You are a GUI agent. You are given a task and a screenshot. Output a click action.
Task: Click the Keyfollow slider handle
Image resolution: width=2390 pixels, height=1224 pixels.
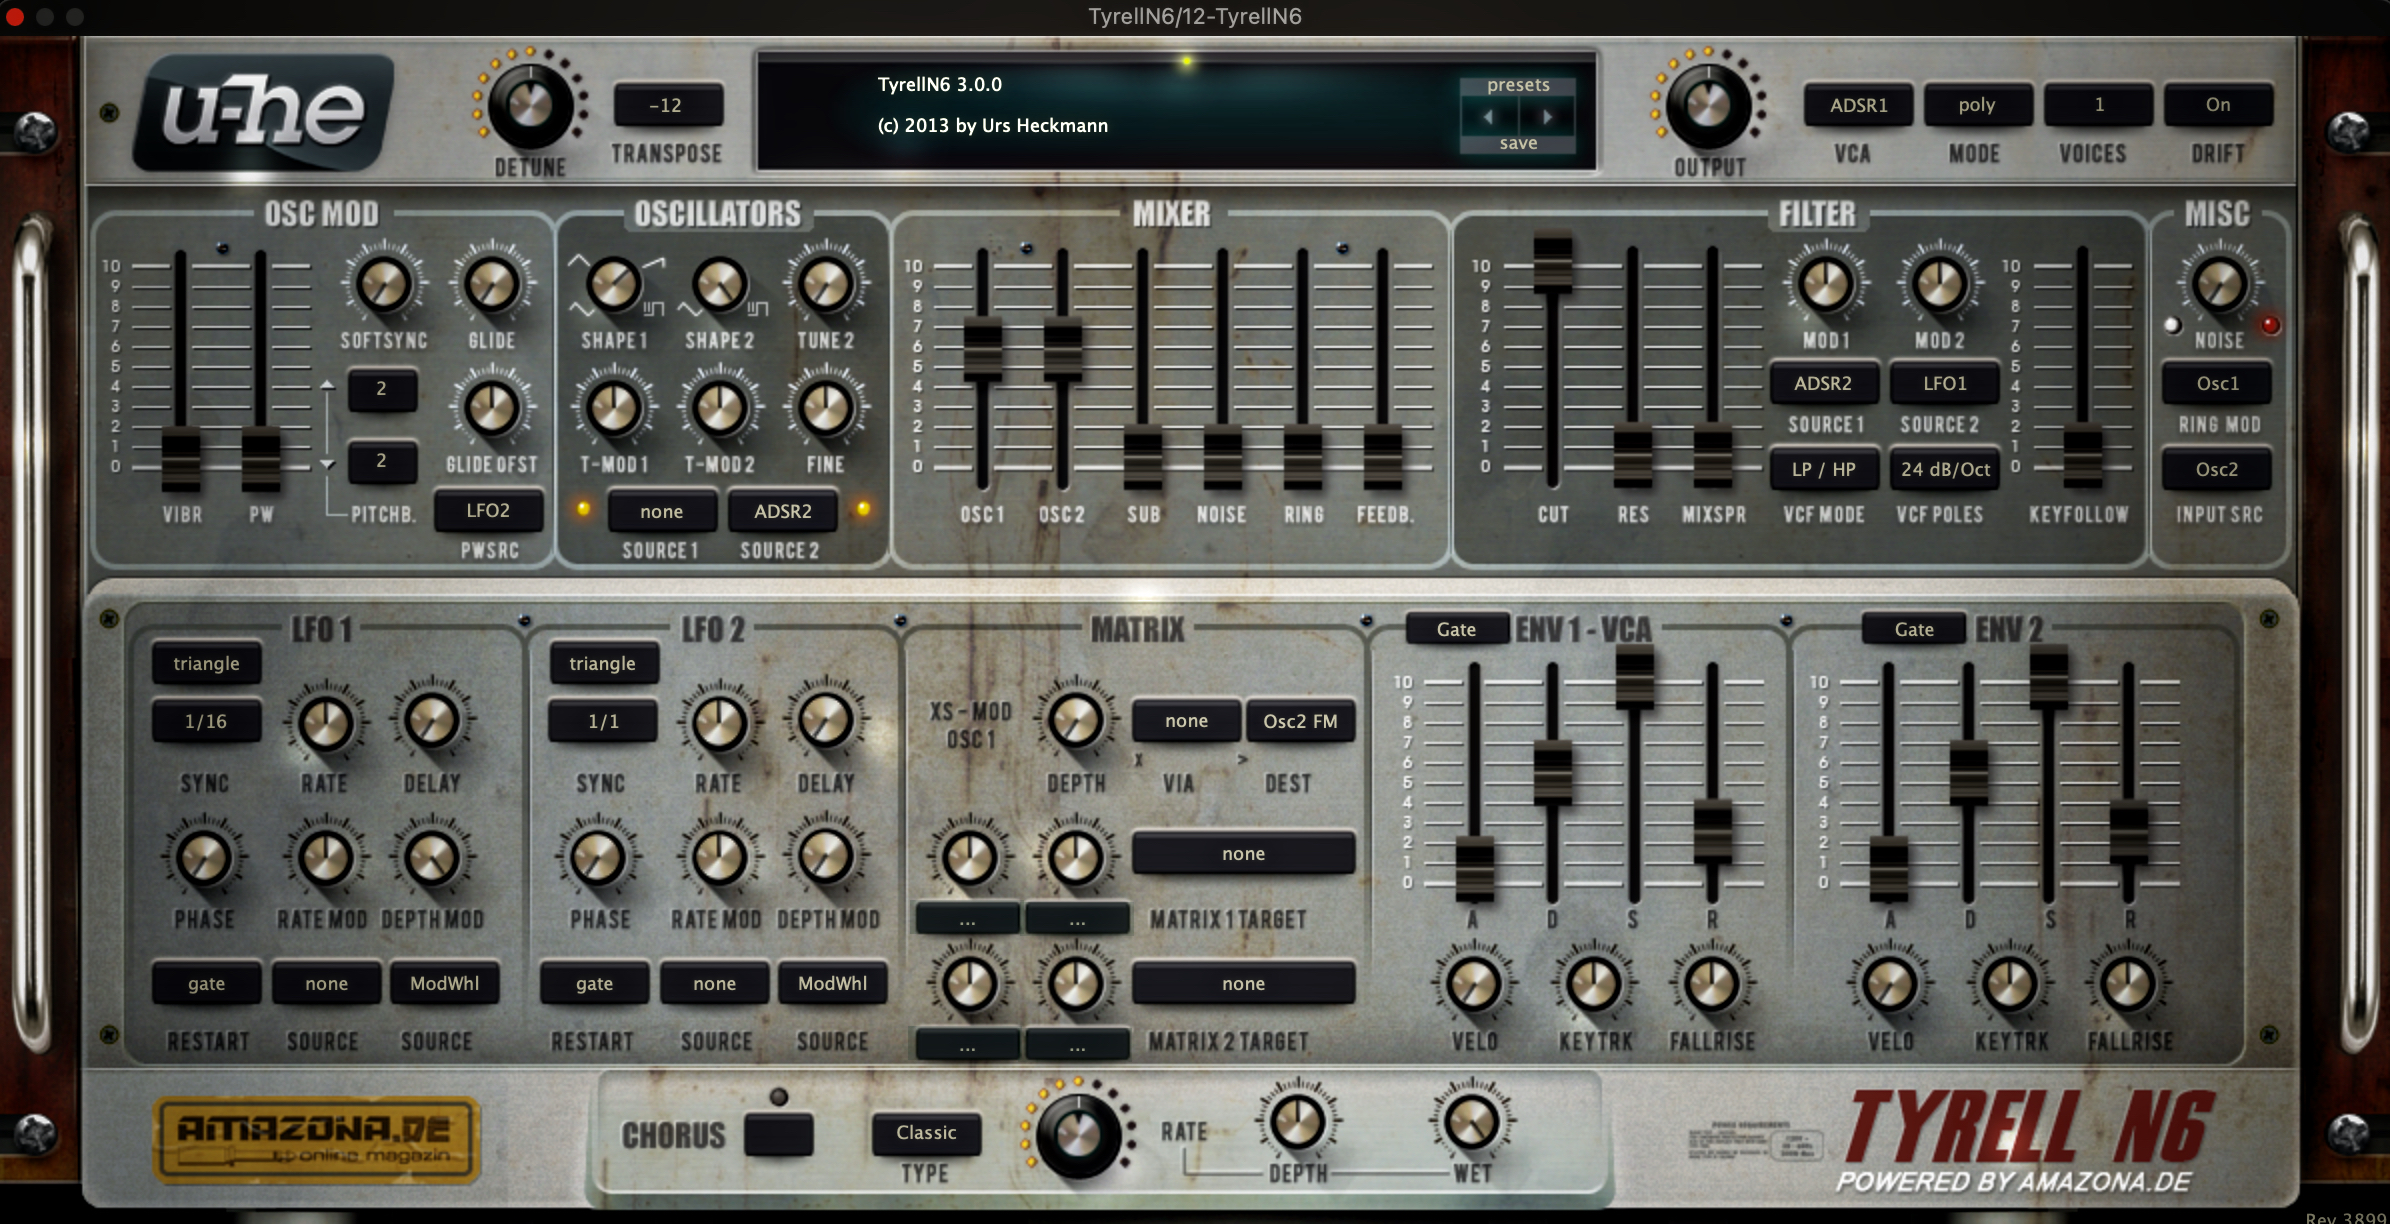[x=2083, y=456]
